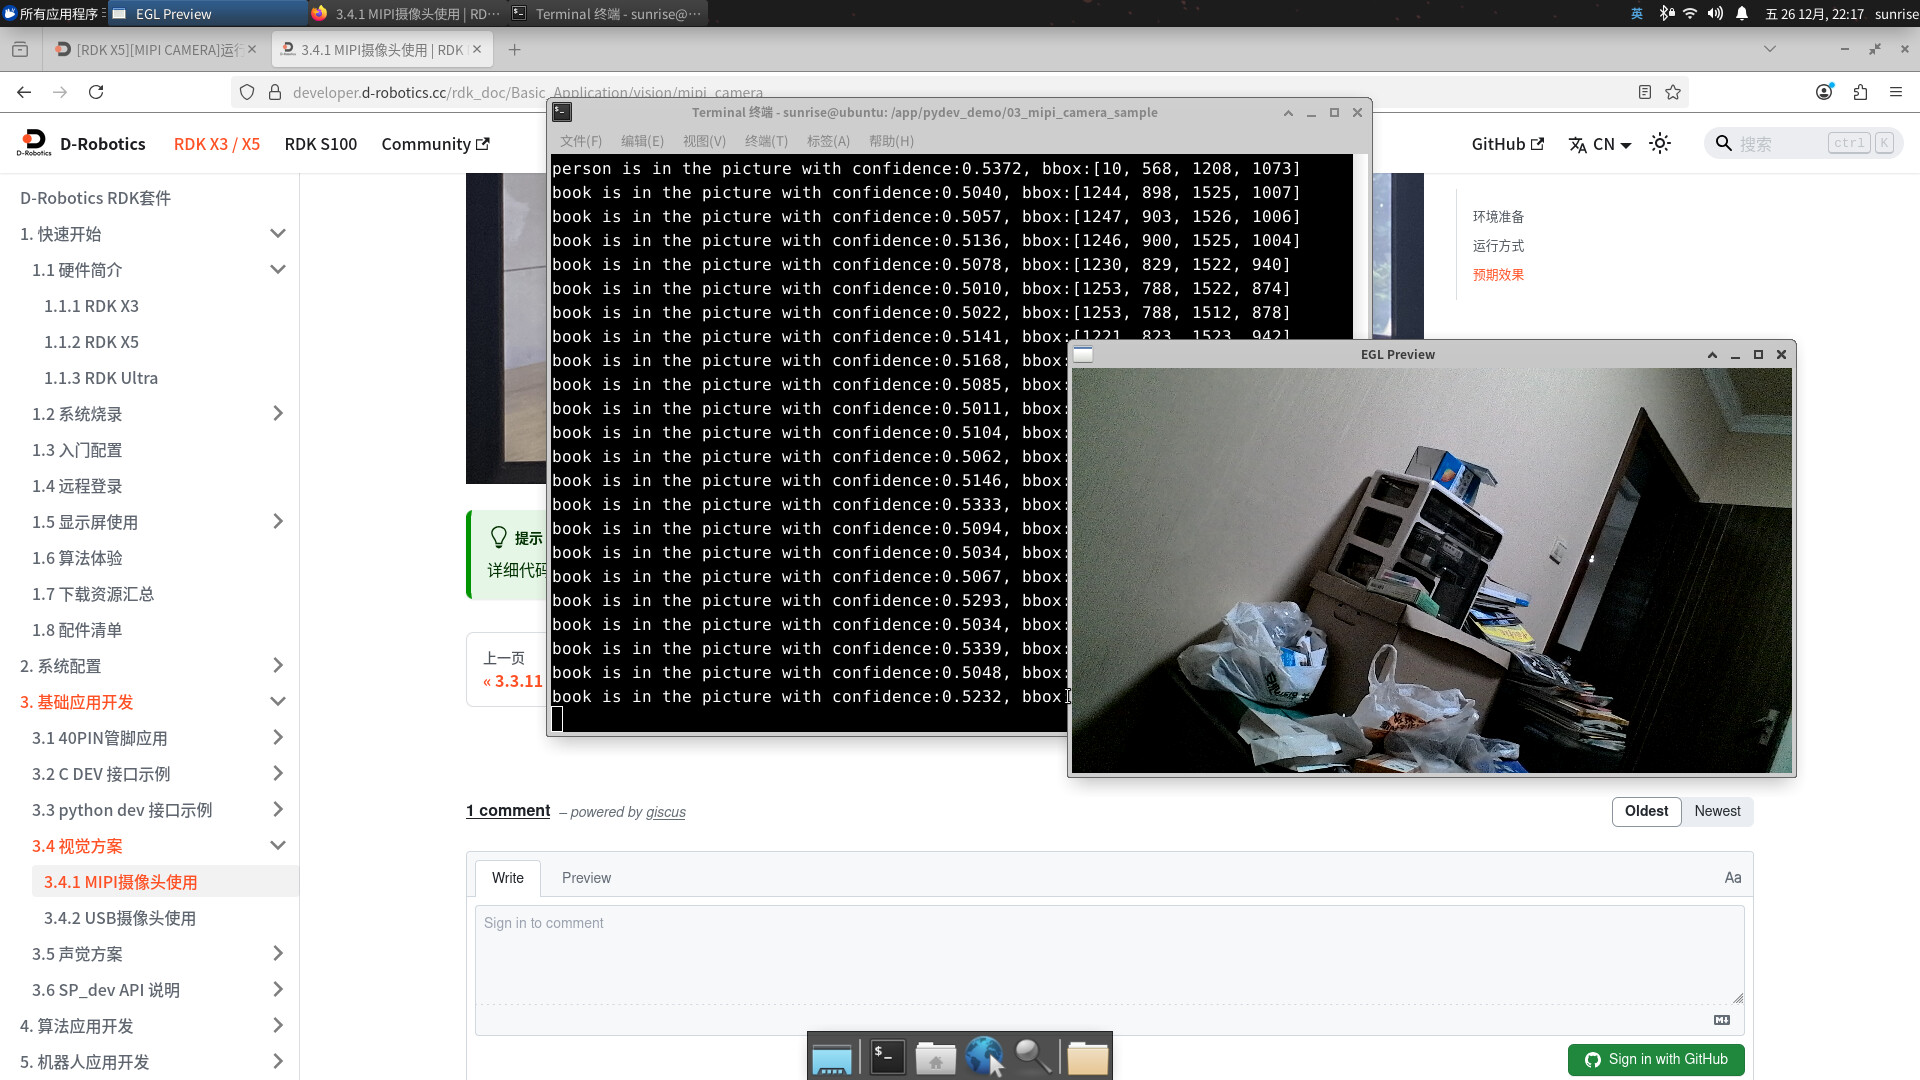The width and height of the screenshot is (1920, 1080).
Task: Select Newest comment sorting
Action: click(x=1717, y=811)
